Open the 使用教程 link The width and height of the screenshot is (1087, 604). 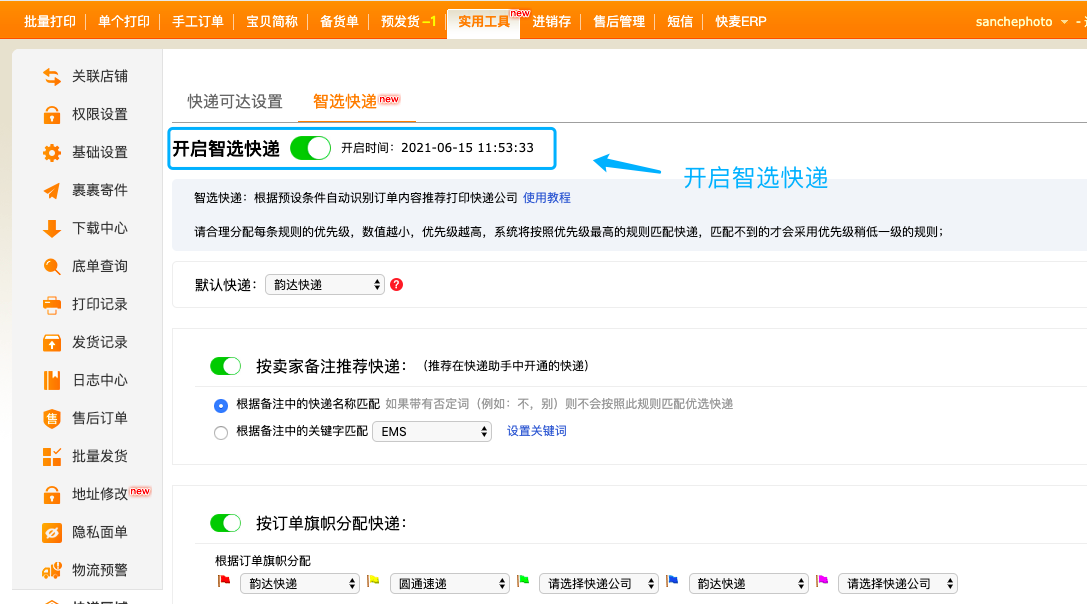pyautogui.click(x=547, y=198)
